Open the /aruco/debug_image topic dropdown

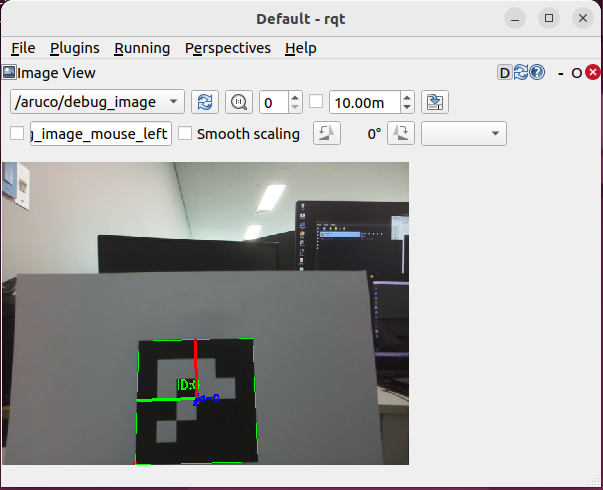pyautogui.click(x=97, y=102)
